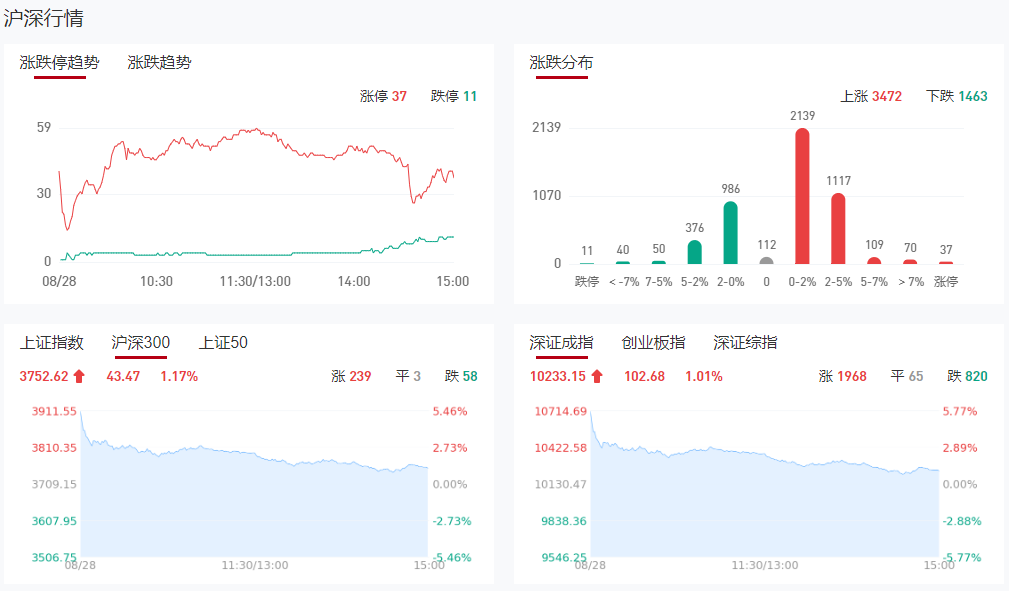Click the 跌停 11 count label
The image size is (1009, 591).
(454, 97)
